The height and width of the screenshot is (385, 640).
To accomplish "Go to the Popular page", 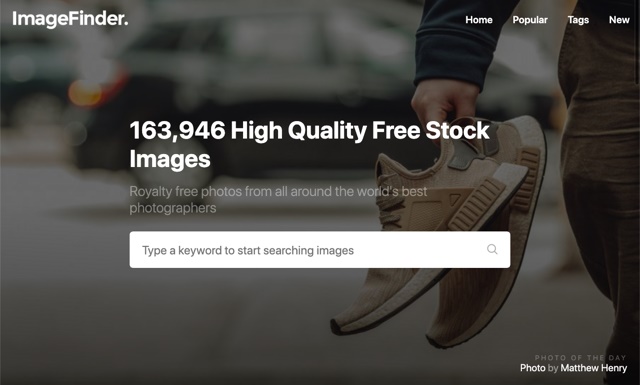I will pos(530,20).
